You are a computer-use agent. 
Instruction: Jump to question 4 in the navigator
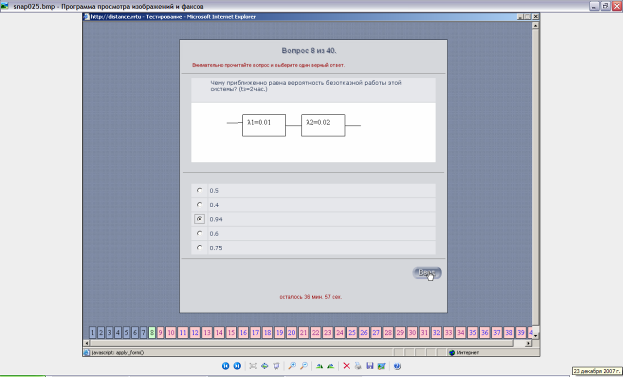[x=118, y=333]
